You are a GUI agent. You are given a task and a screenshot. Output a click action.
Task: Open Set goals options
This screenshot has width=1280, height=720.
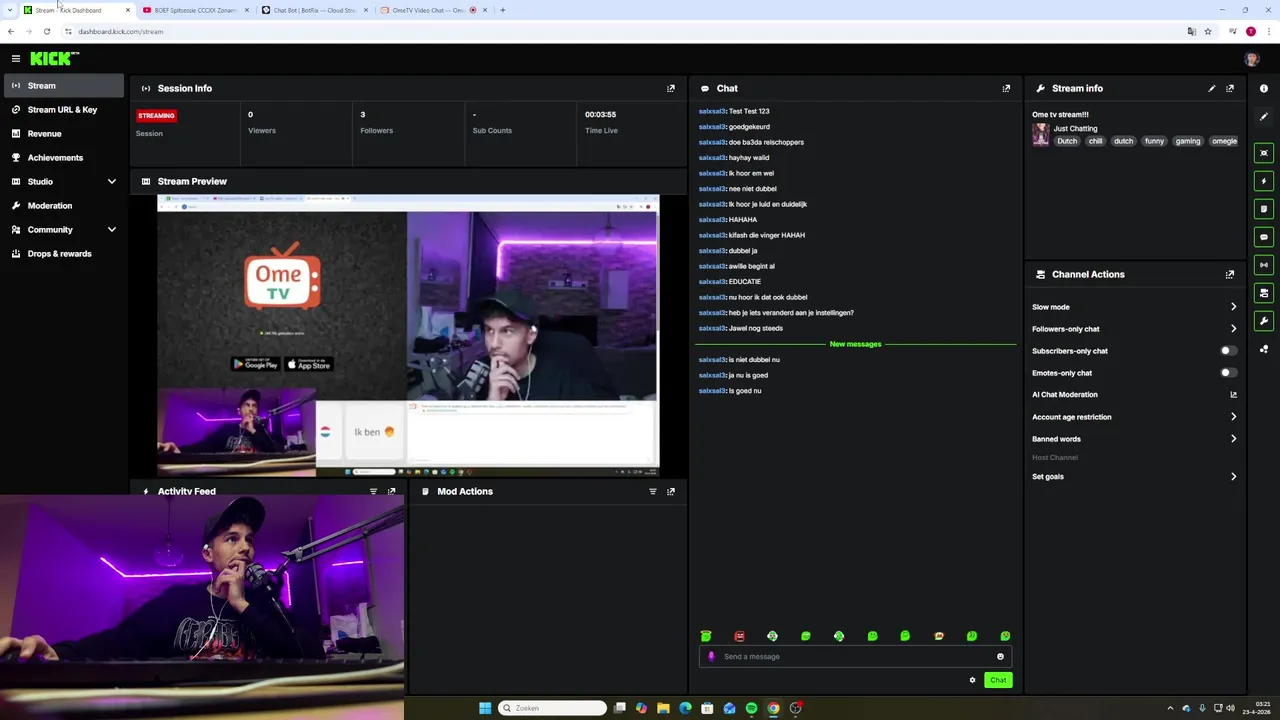tap(1134, 477)
